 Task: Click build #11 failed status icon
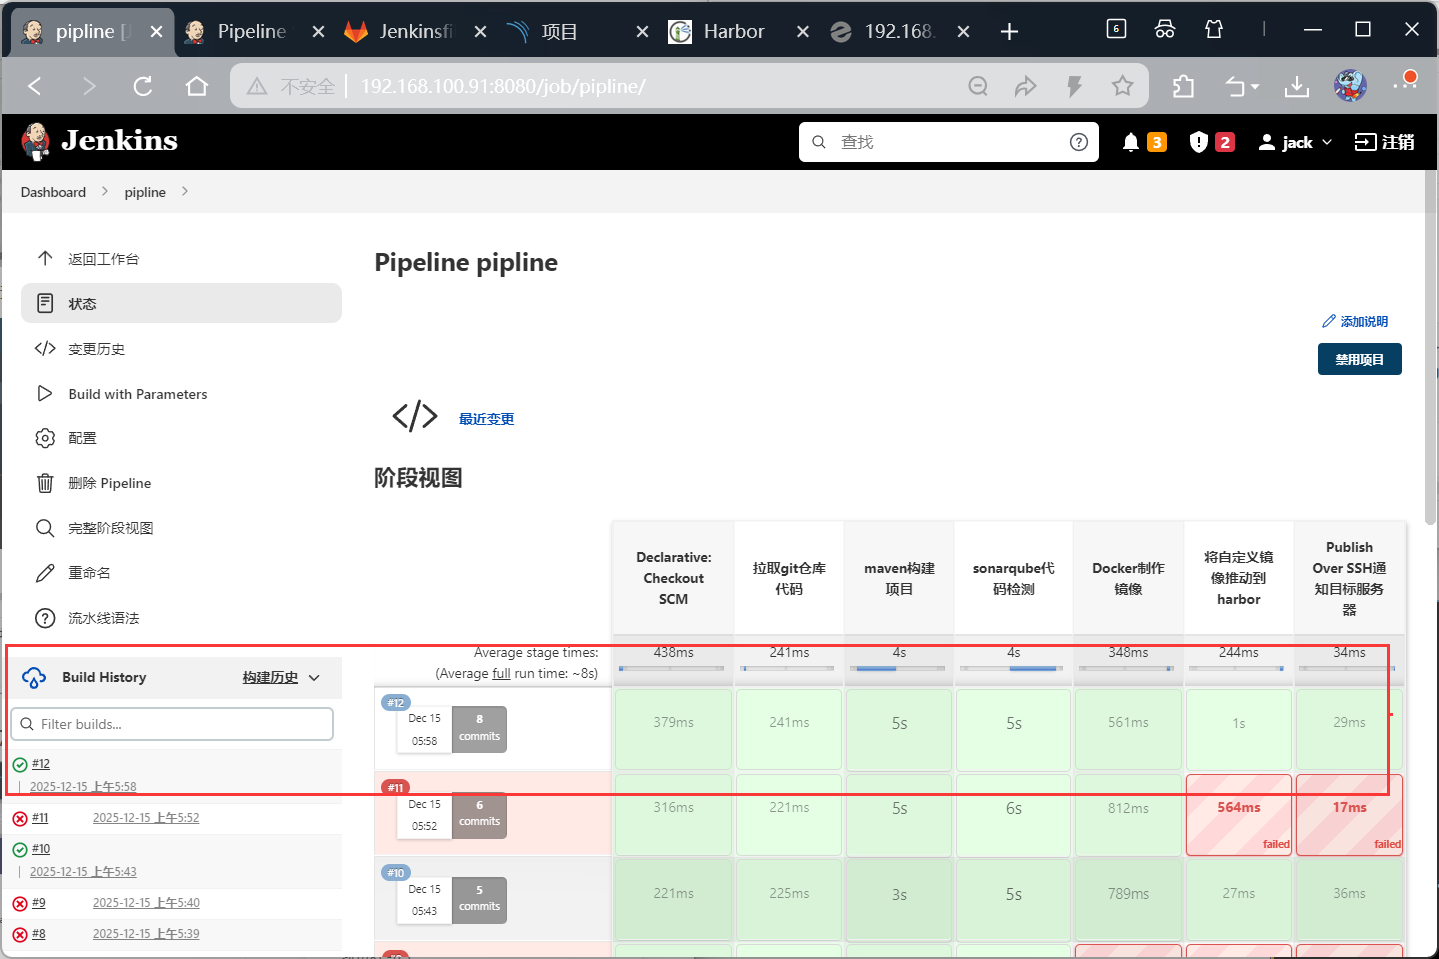click(20, 819)
